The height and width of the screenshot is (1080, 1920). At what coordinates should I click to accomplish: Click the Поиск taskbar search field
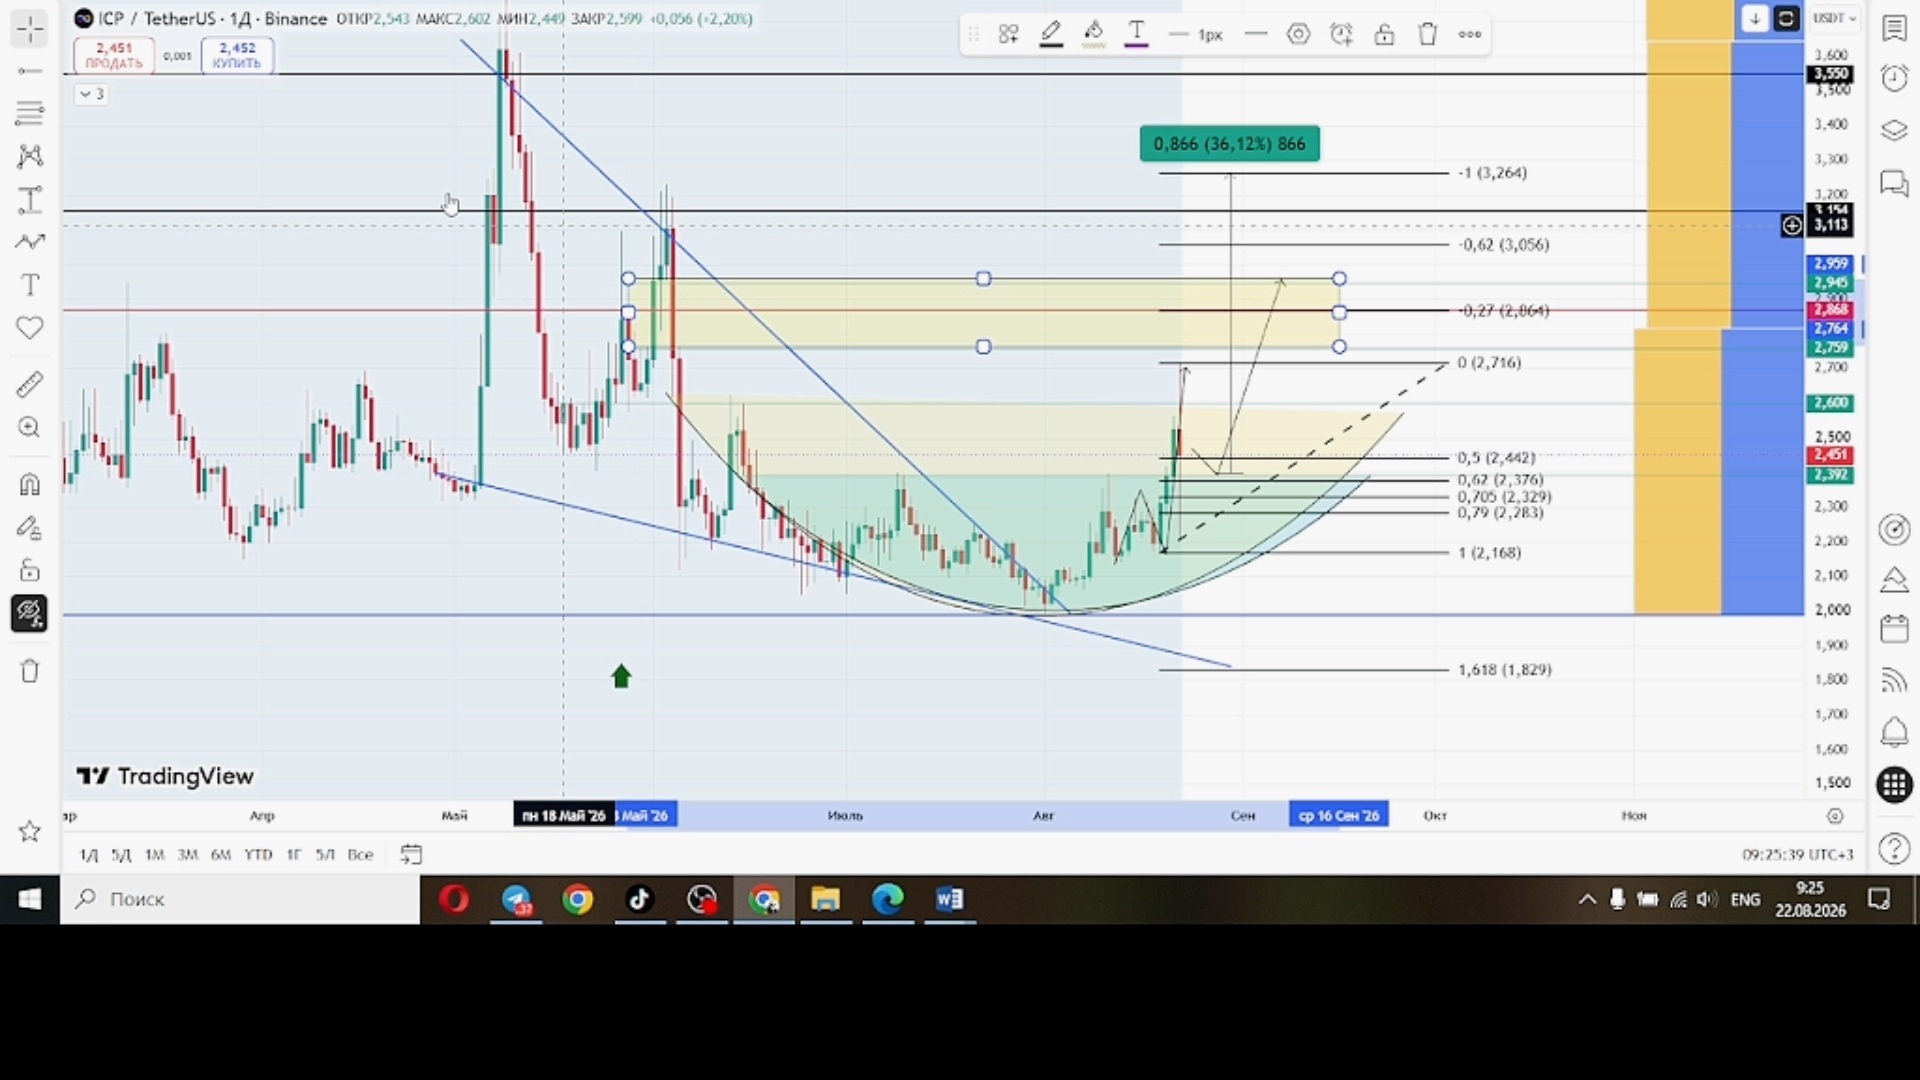tap(240, 899)
